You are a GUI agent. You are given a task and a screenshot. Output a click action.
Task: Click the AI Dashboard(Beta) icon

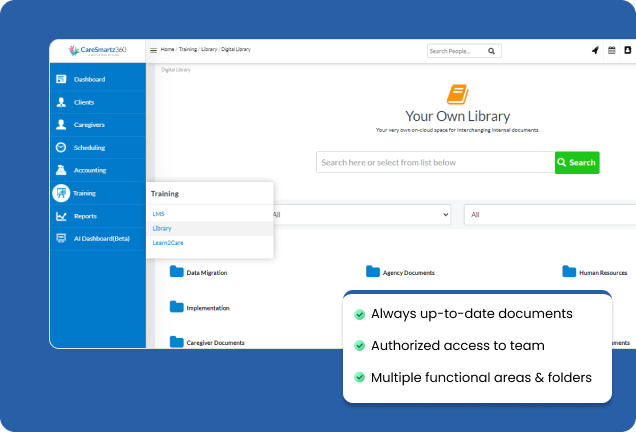click(61, 238)
